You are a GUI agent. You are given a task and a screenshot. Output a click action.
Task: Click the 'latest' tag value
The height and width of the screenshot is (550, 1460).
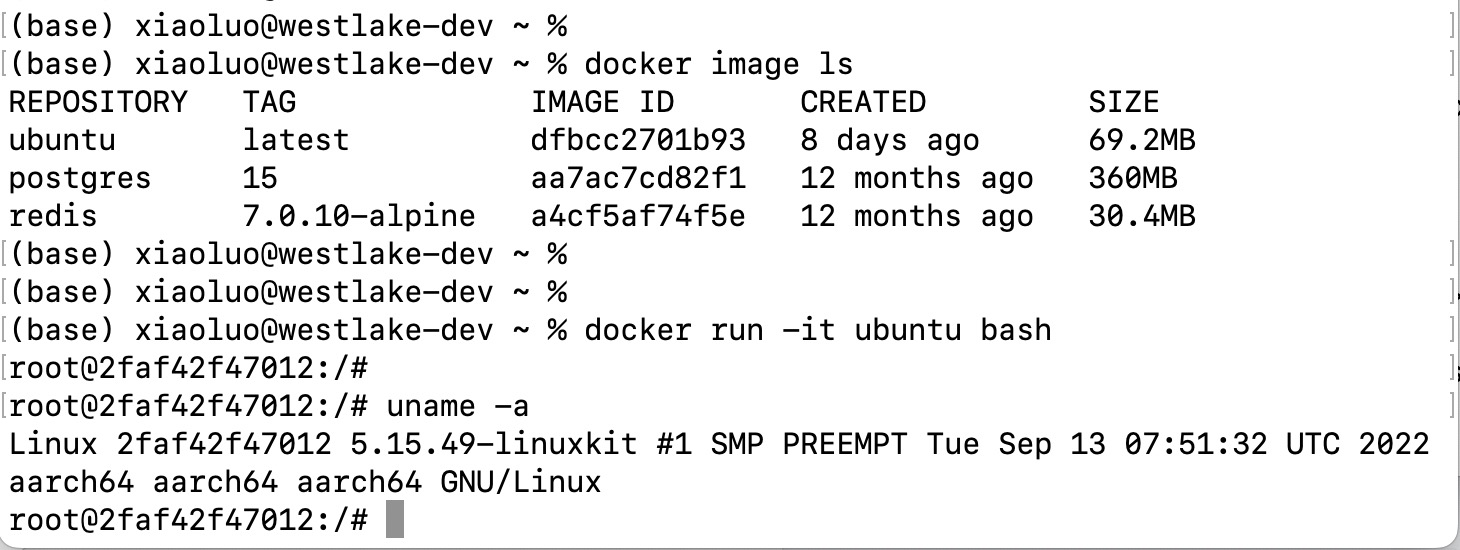(x=296, y=140)
